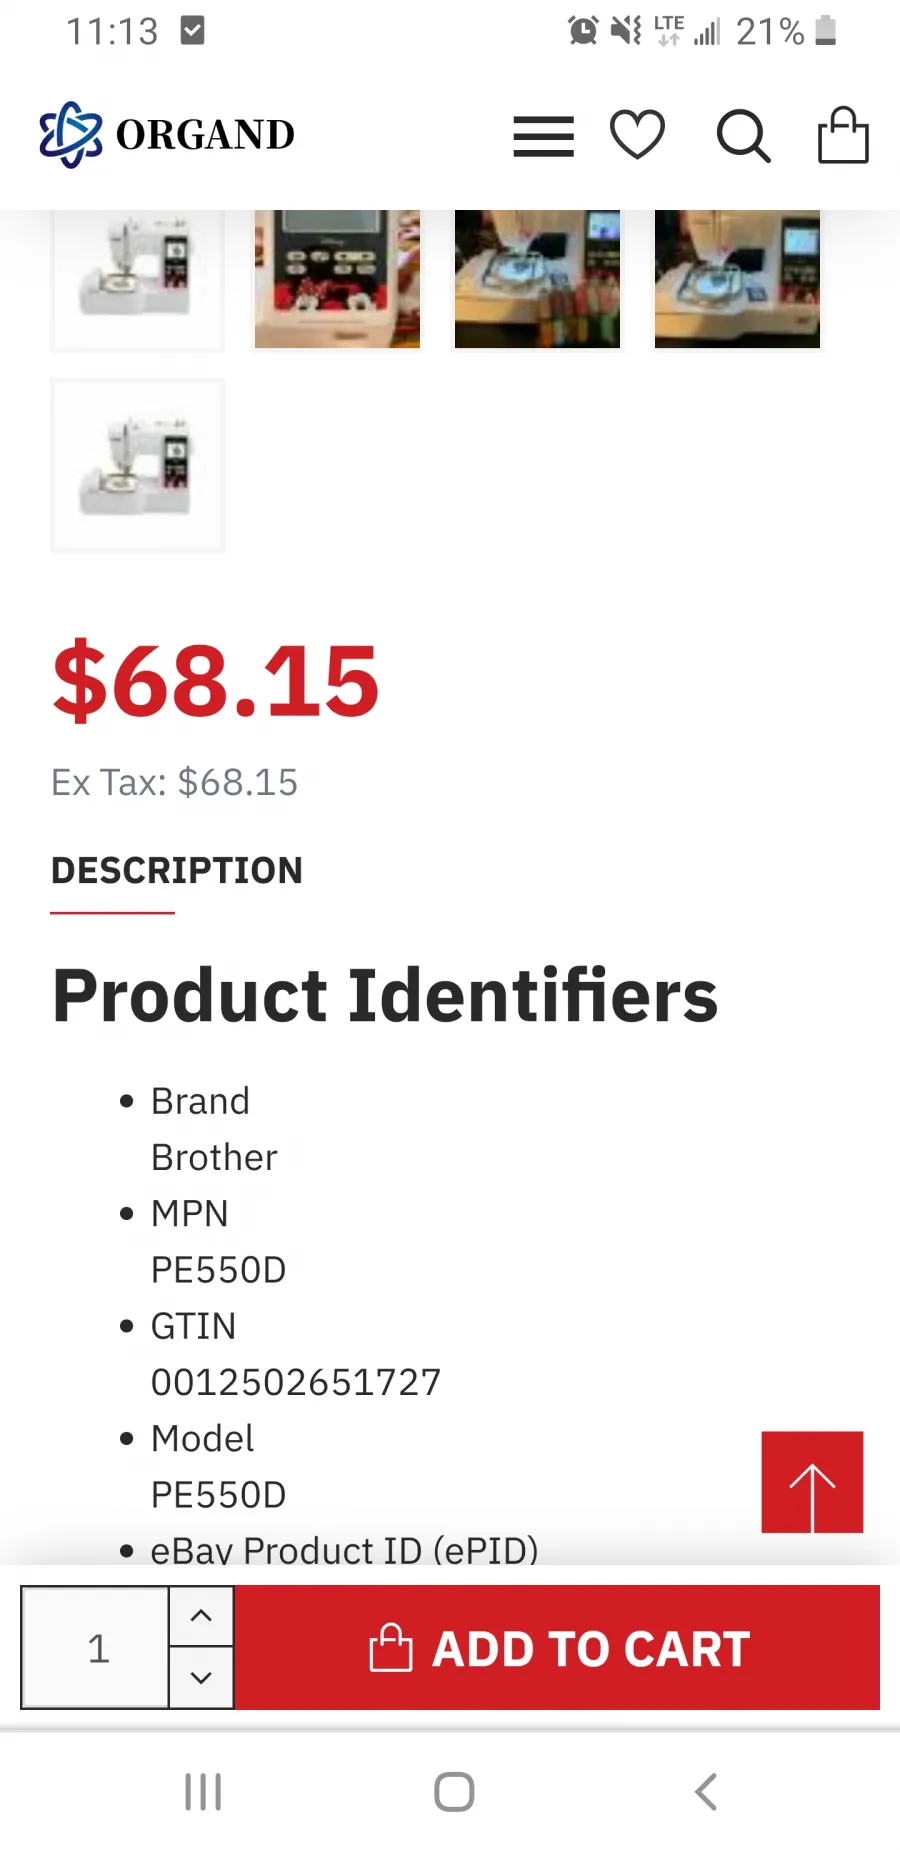View the first embroidery machine thumbnail
Viewport: 900px width, 1850px height.
(138, 279)
